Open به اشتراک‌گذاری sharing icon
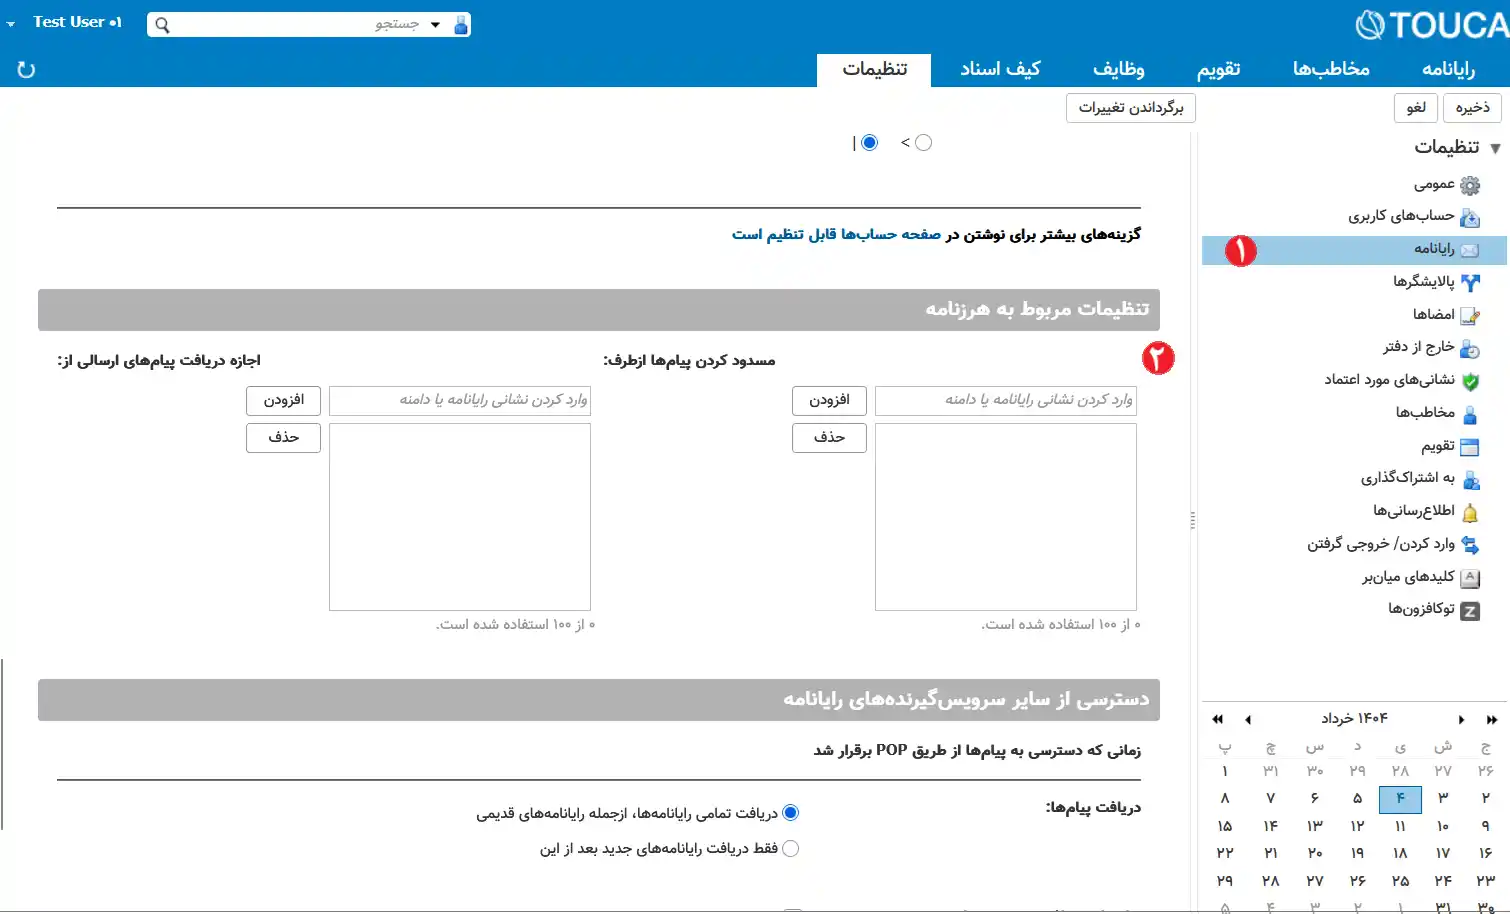Image resolution: width=1510 pixels, height=914 pixels. [1469, 479]
